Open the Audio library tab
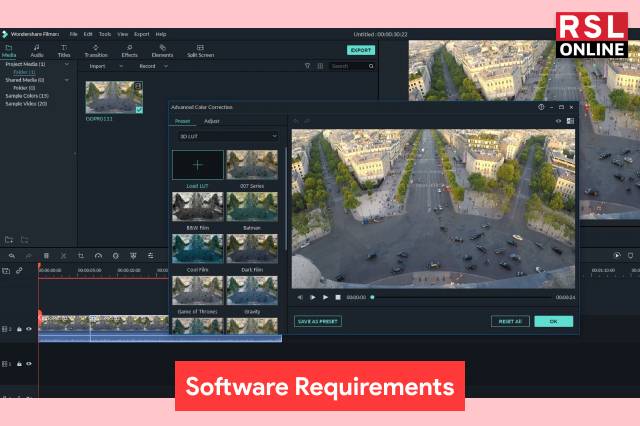Image resolution: width=640 pixels, height=426 pixels. tap(37, 51)
